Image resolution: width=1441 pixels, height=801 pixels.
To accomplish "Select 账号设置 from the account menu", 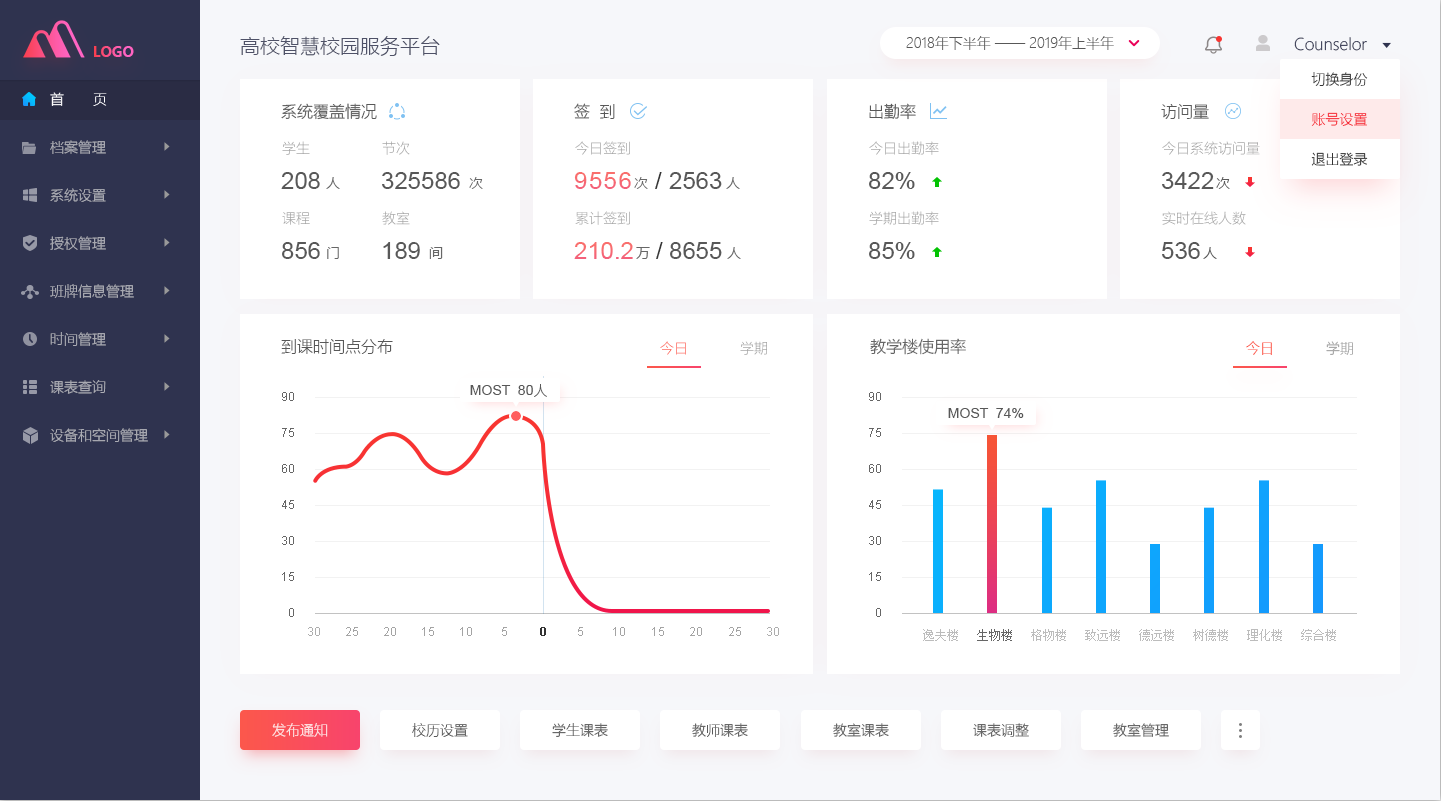I will pos(1339,119).
